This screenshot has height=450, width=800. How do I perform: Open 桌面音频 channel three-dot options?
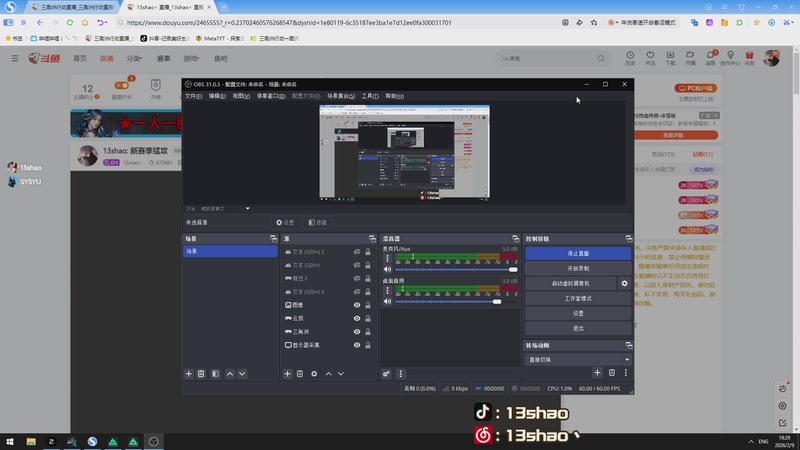pos(387,290)
